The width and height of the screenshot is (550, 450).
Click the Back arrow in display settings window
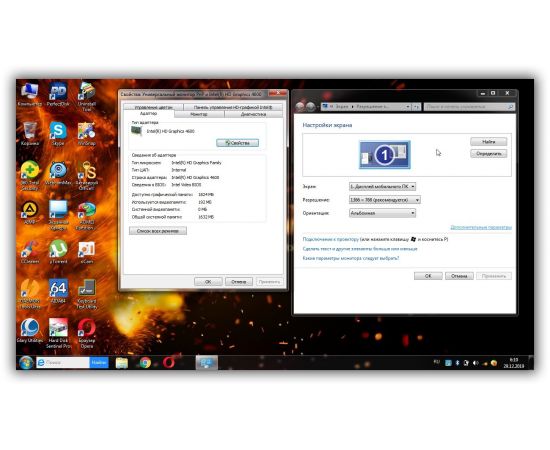point(300,107)
